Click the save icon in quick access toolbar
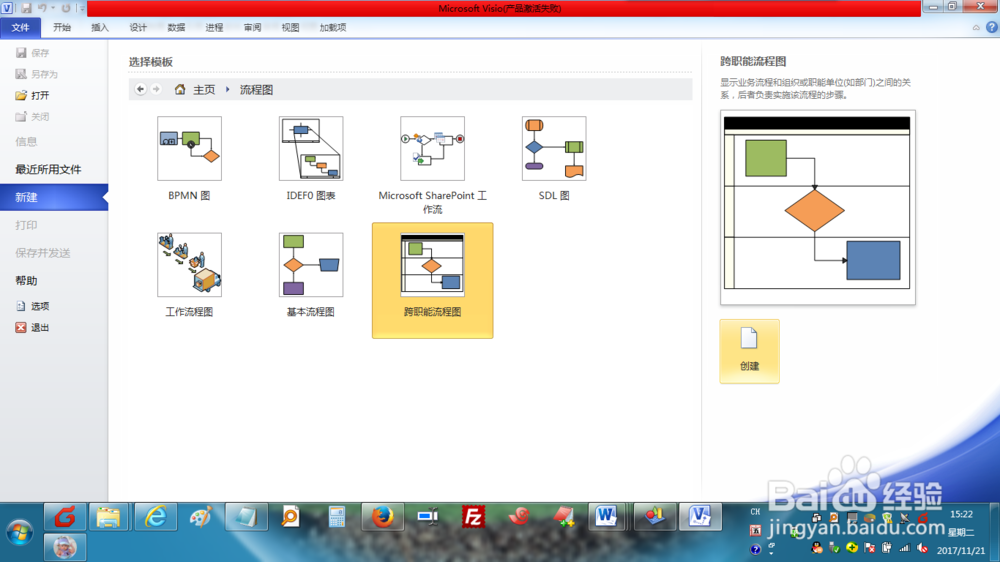The height and width of the screenshot is (562, 1000). pos(26,8)
